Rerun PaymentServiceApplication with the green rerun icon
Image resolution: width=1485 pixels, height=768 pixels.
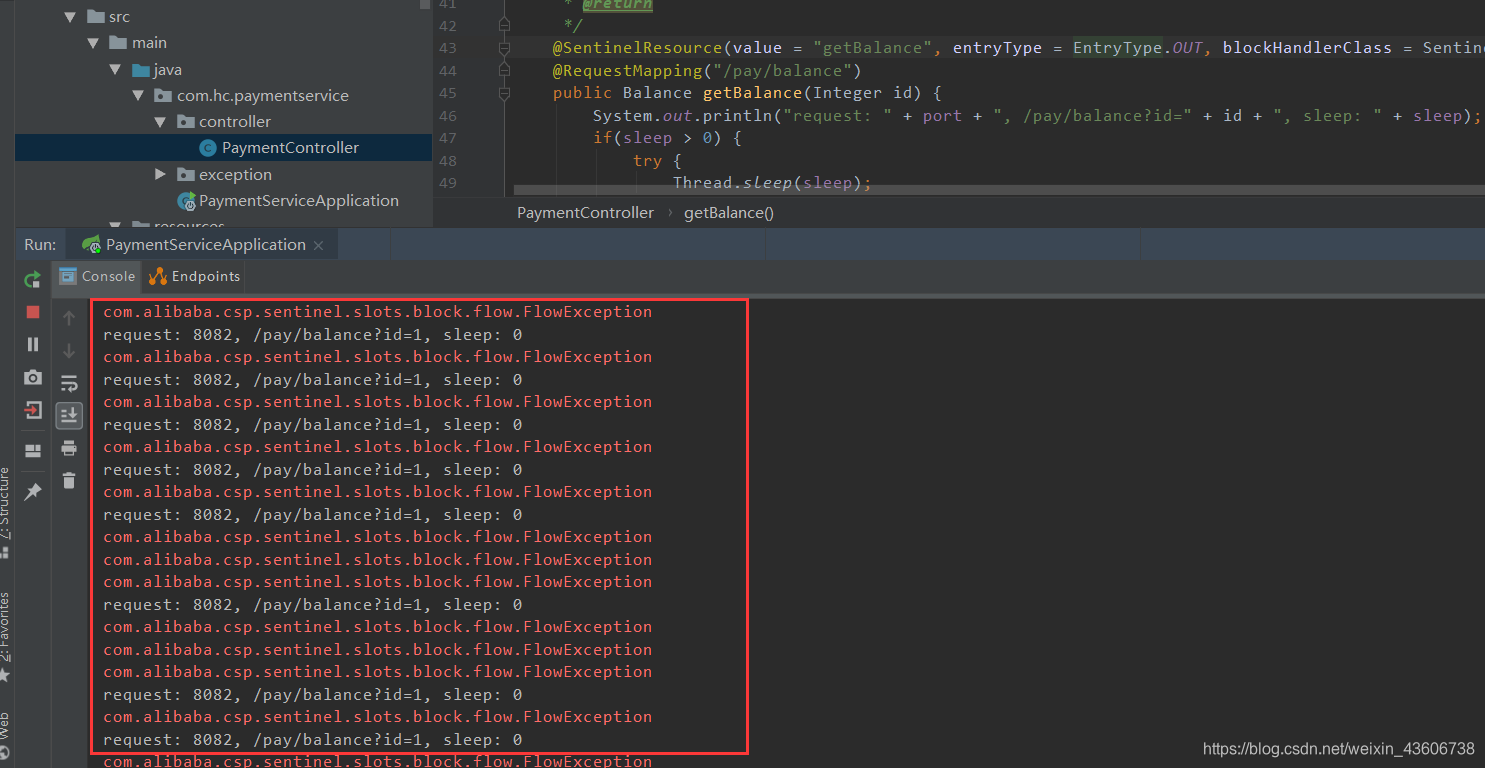point(33,279)
